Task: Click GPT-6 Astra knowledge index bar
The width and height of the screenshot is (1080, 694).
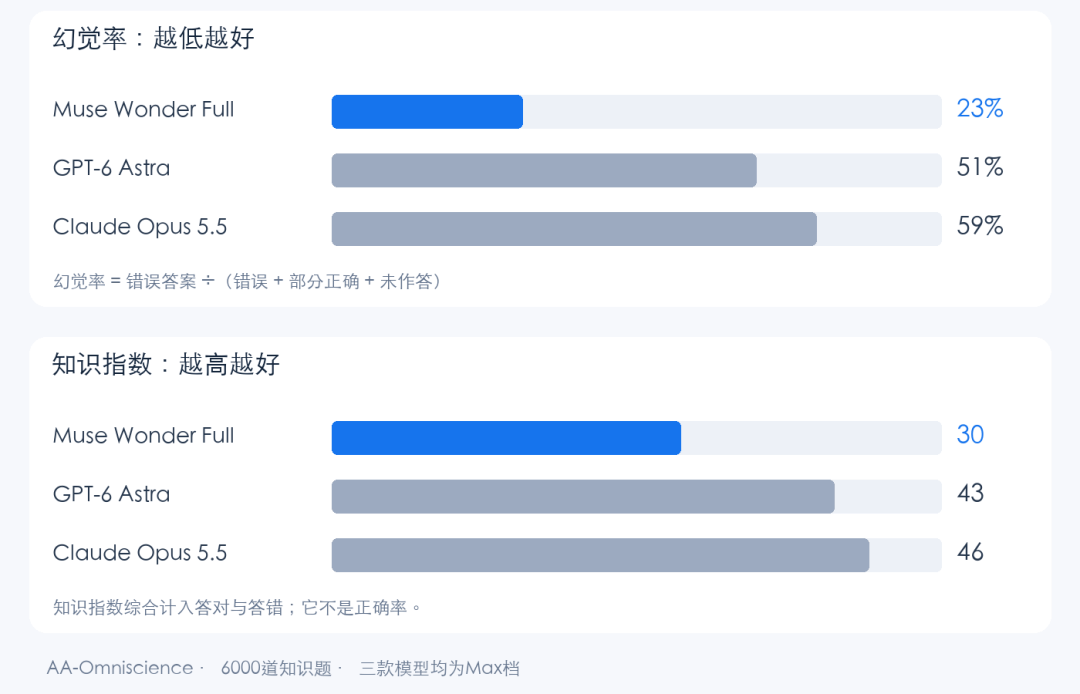Action: (x=636, y=496)
